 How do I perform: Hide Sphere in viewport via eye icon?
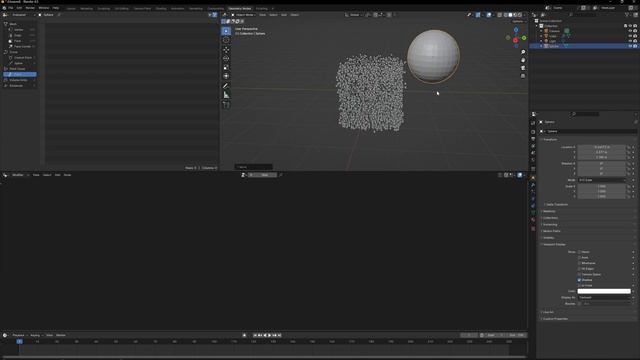point(630,46)
